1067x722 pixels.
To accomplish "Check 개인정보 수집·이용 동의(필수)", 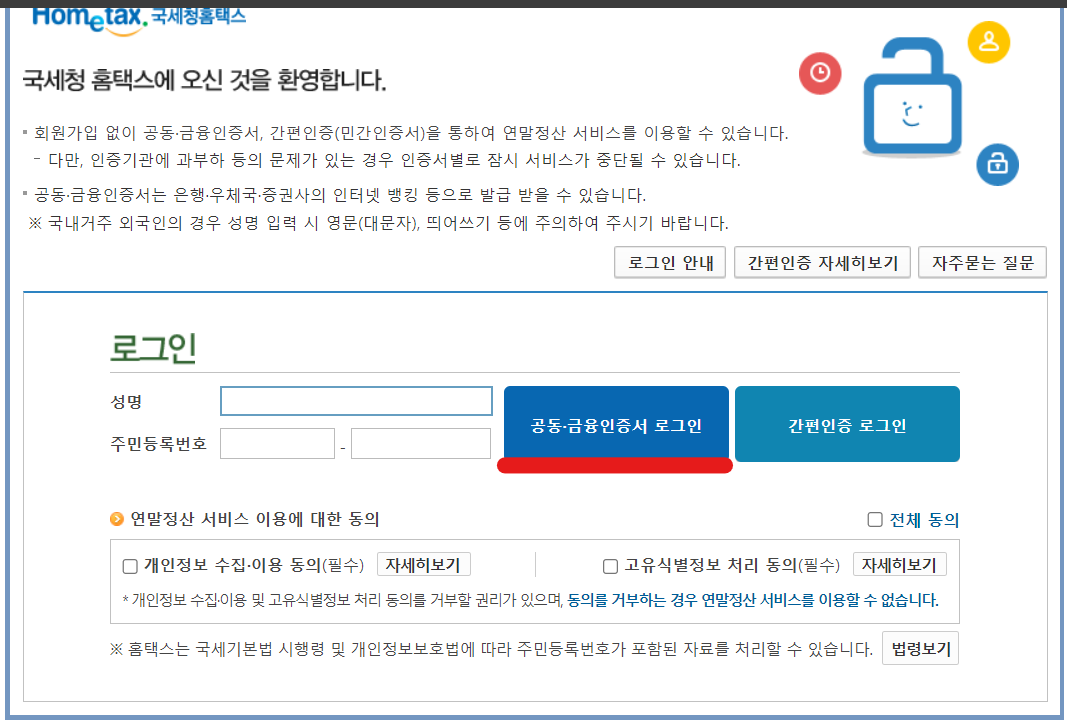I will coord(129,565).
